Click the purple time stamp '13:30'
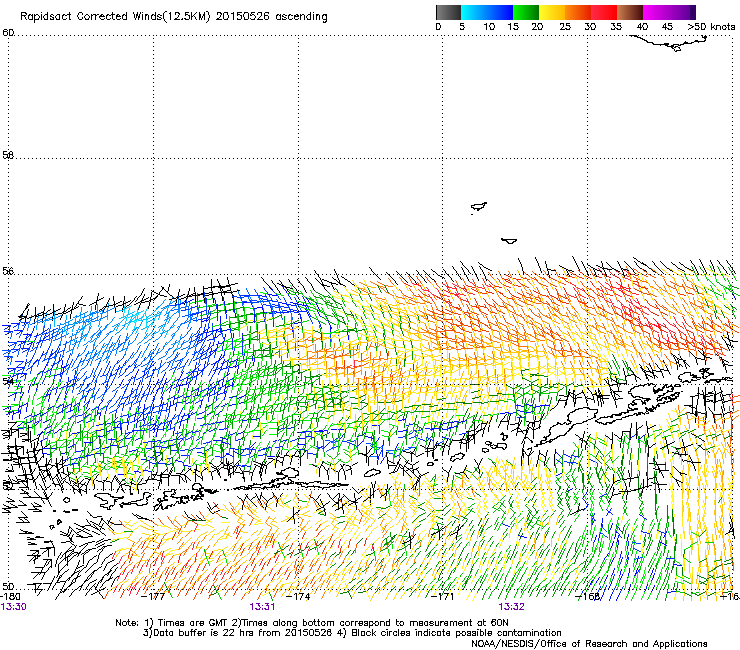This screenshot has width=740, height=650. [14, 607]
